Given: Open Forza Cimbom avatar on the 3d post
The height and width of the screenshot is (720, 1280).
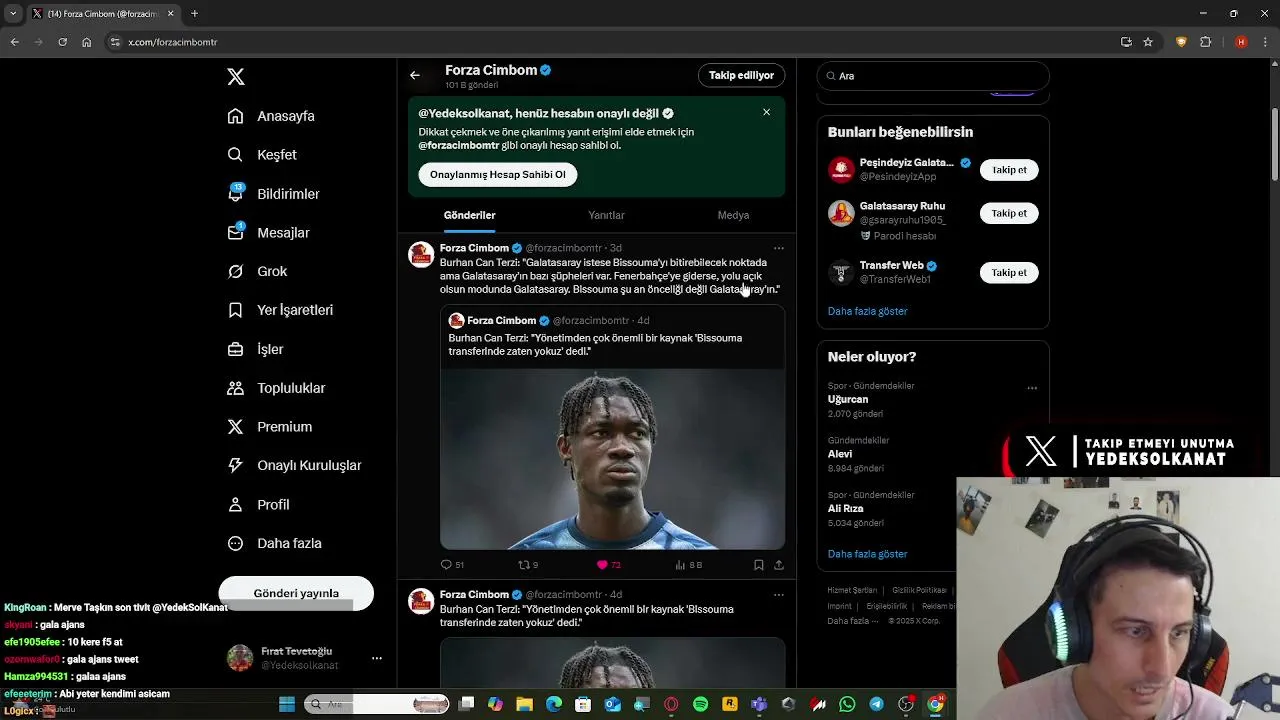Looking at the screenshot, I should coord(421,254).
